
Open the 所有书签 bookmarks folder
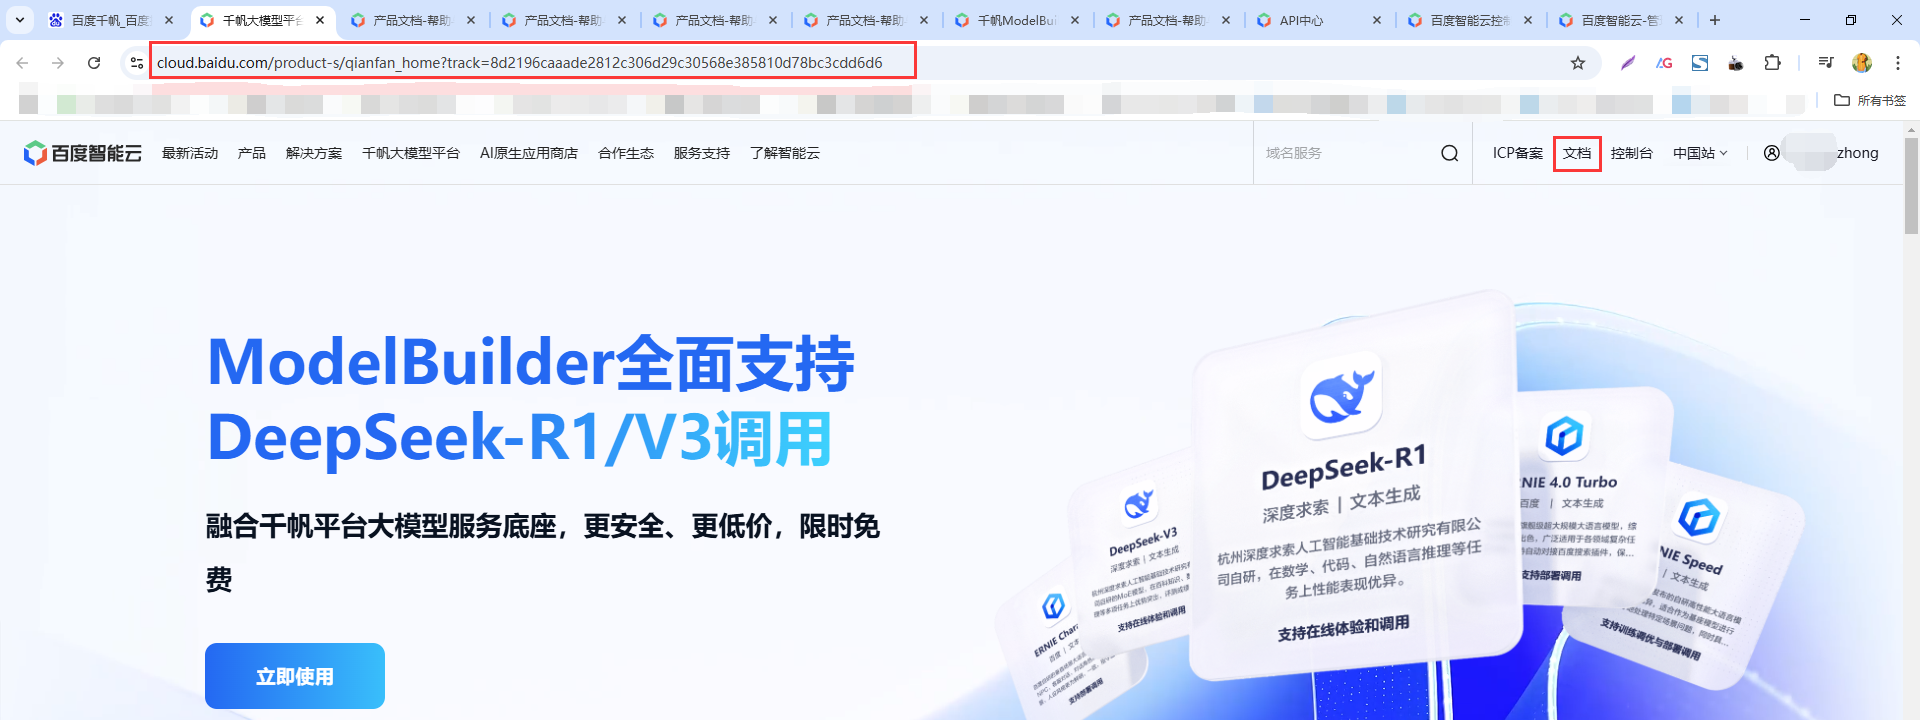pos(1870,100)
